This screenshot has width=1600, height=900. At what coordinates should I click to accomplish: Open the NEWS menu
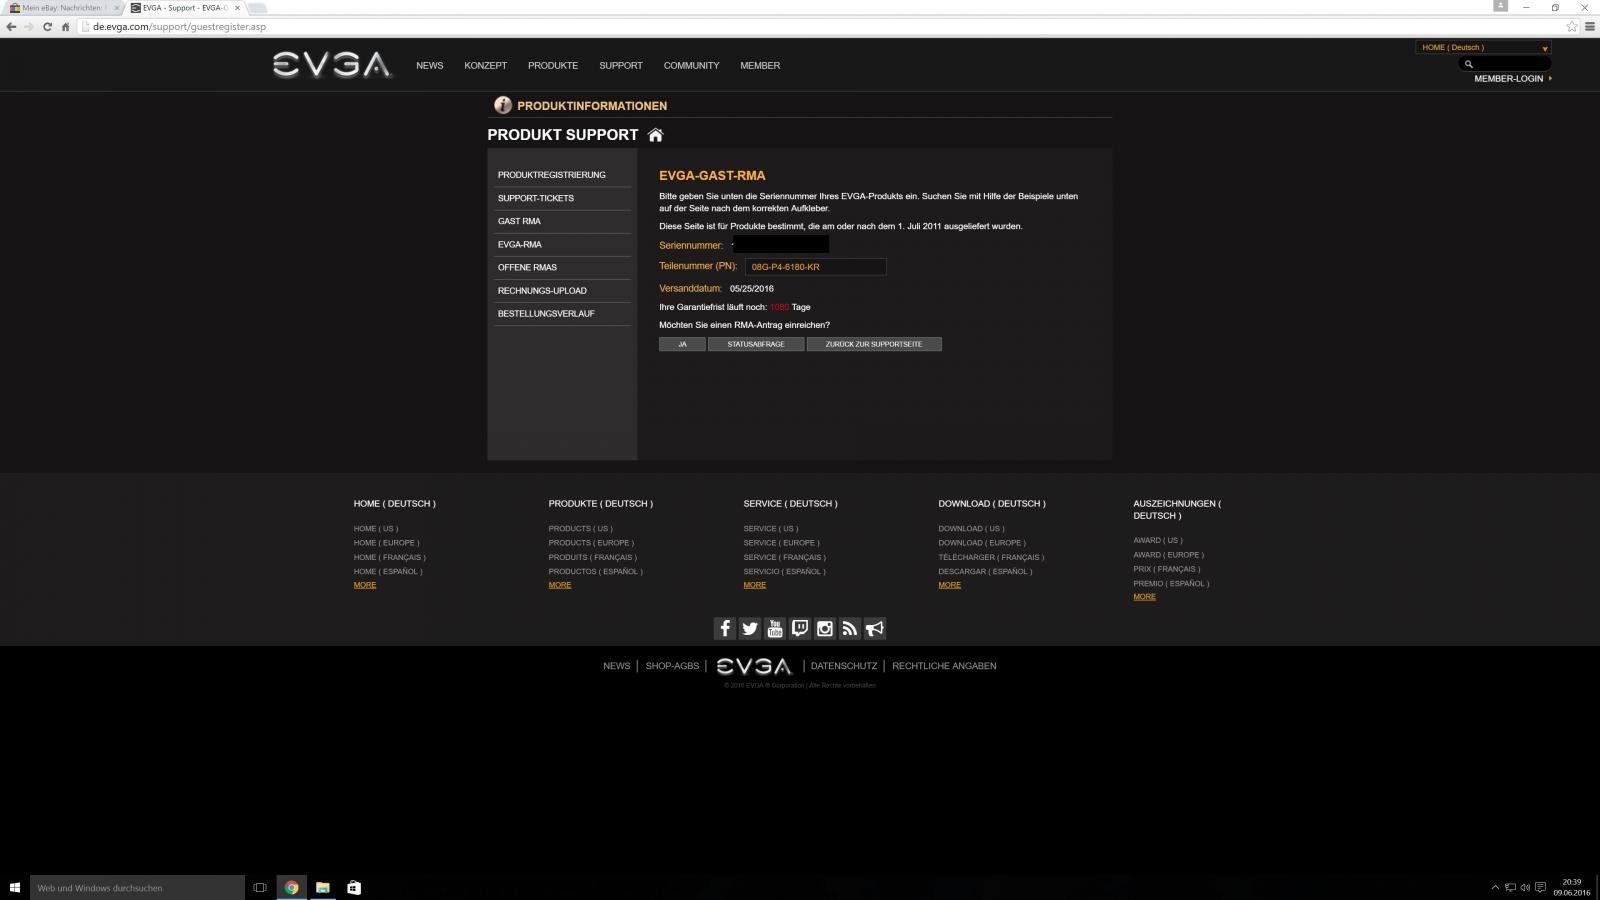pyautogui.click(x=430, y=66)
